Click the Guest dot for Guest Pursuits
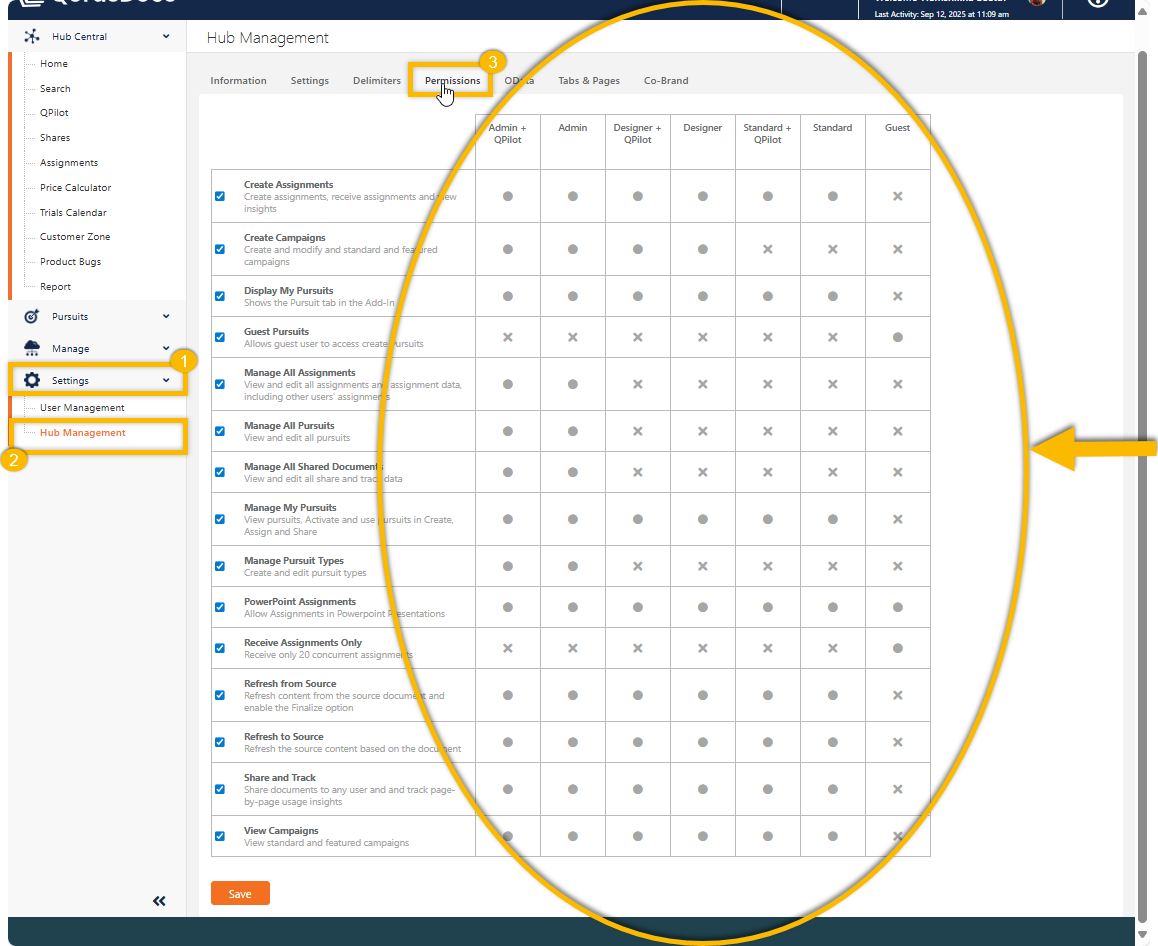Image resolution: width=1158 pixels, height=946 pixels. pyautogui.click(x=897, y=338)
